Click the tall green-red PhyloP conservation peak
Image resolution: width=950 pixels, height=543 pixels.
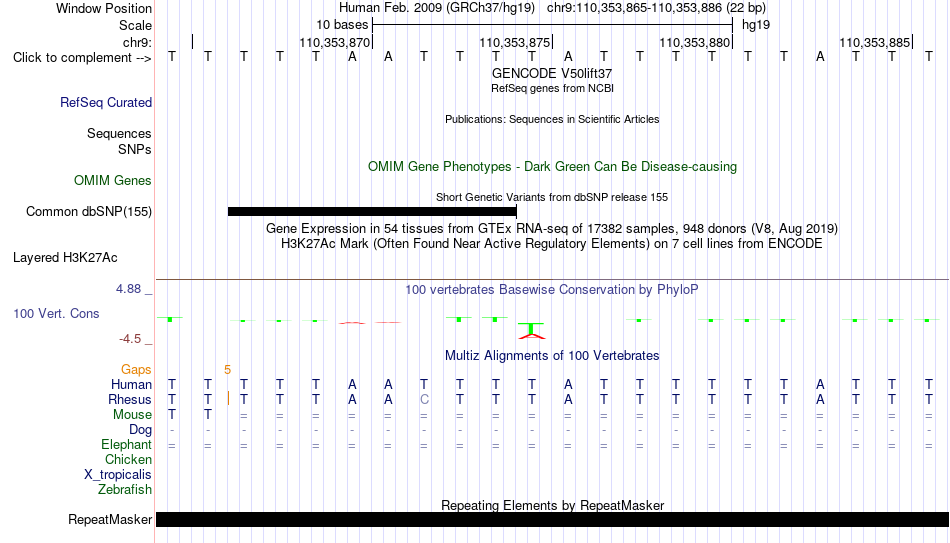tap(531, 330)
